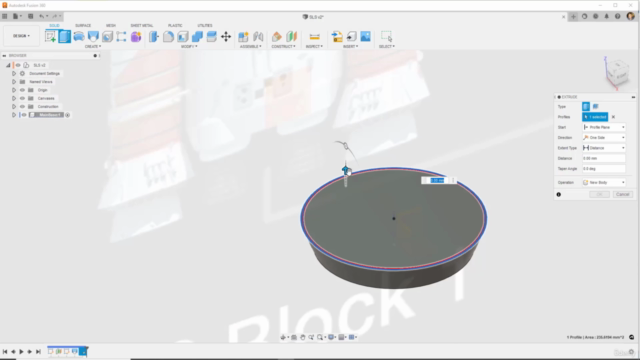Select the Offset Face tool
The image size is (640, 360).
211,36
